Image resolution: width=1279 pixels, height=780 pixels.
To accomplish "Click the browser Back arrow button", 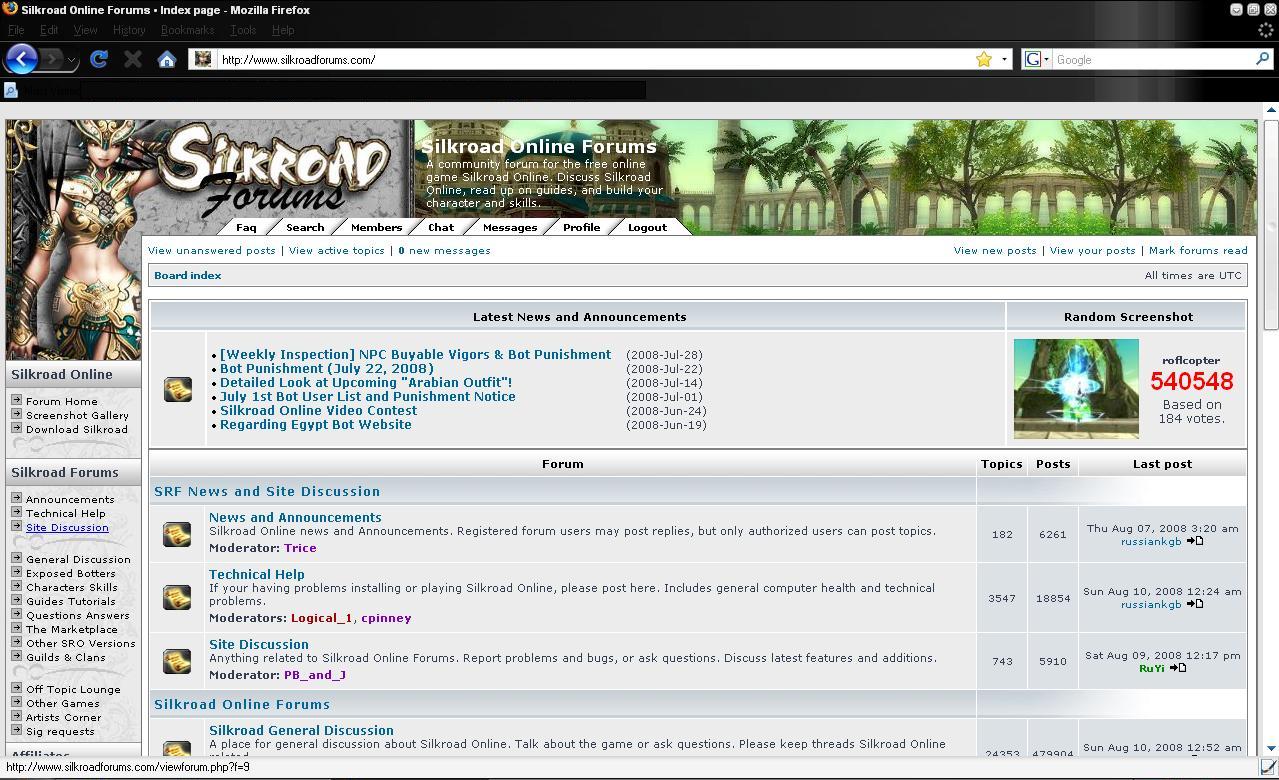I will pos(21,59).
